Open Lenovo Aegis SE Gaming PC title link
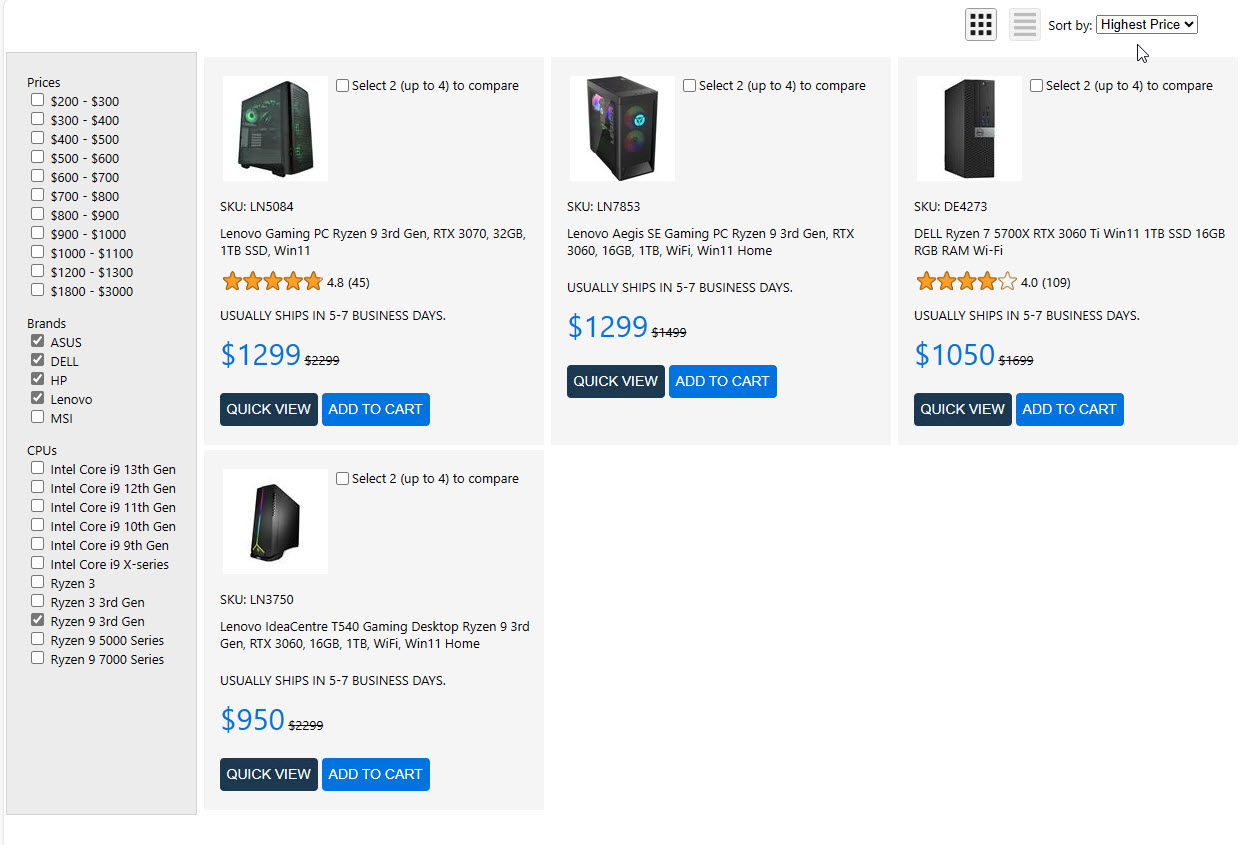 710,242
